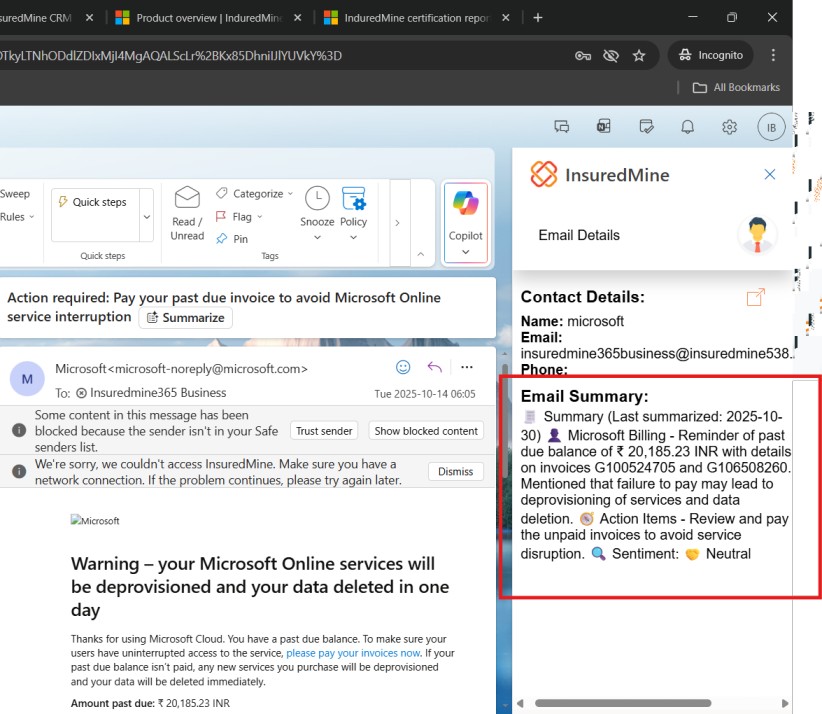Open contact in new window icon
This screenshot has width=822, height=714.
(756, 297)
